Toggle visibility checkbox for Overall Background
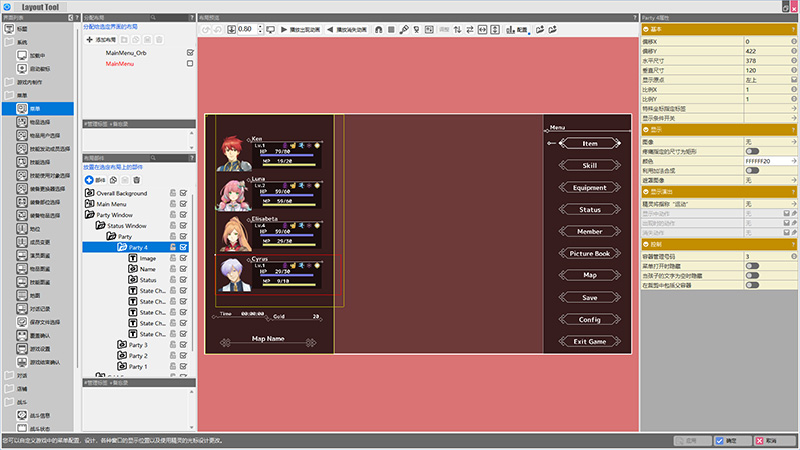 (x=184, y=193)
